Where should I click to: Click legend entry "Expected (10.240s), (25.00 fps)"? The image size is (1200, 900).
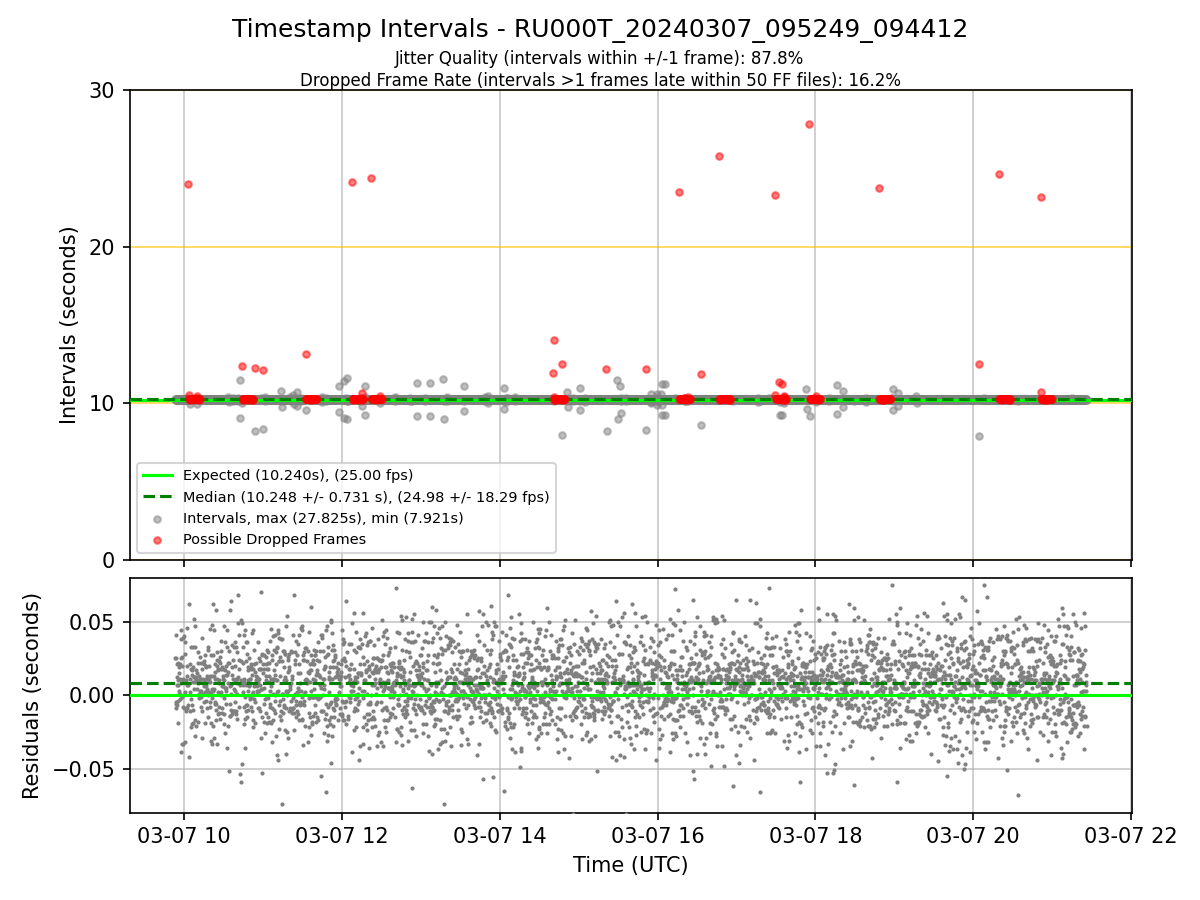pyautogui.click(x=298, y=475)
